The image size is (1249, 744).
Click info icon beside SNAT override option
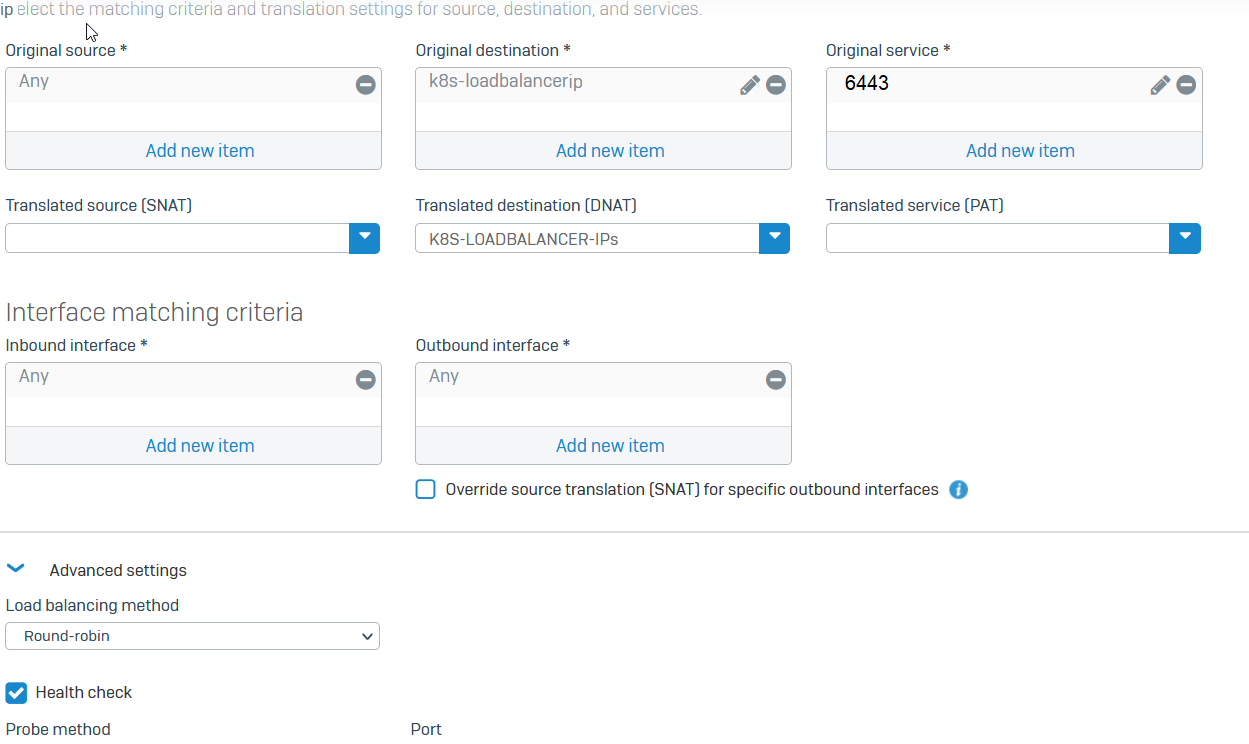point(958,490)
